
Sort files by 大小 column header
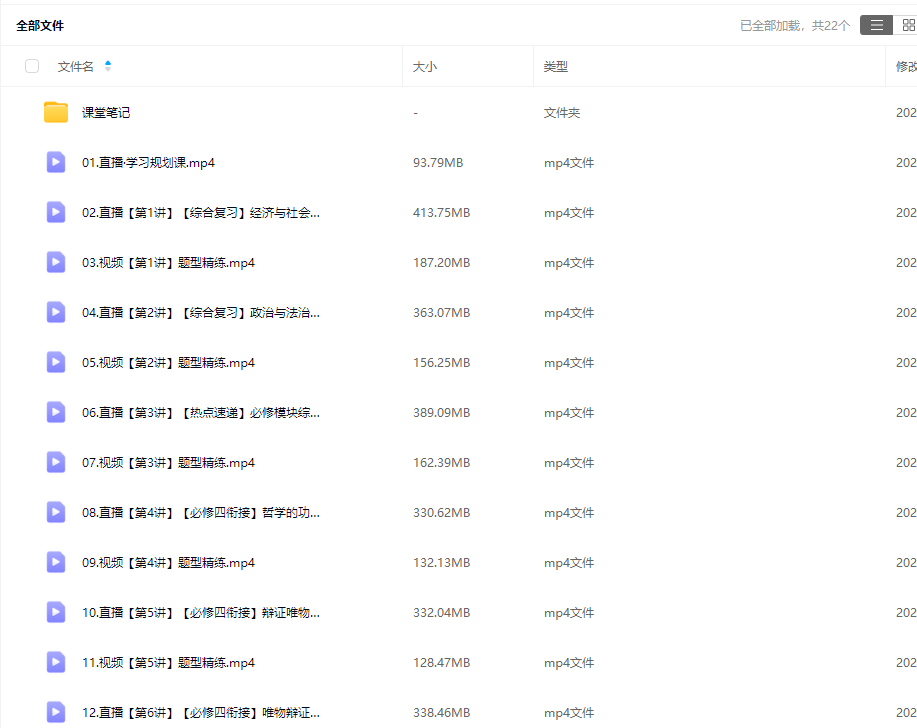coord(425,67)
